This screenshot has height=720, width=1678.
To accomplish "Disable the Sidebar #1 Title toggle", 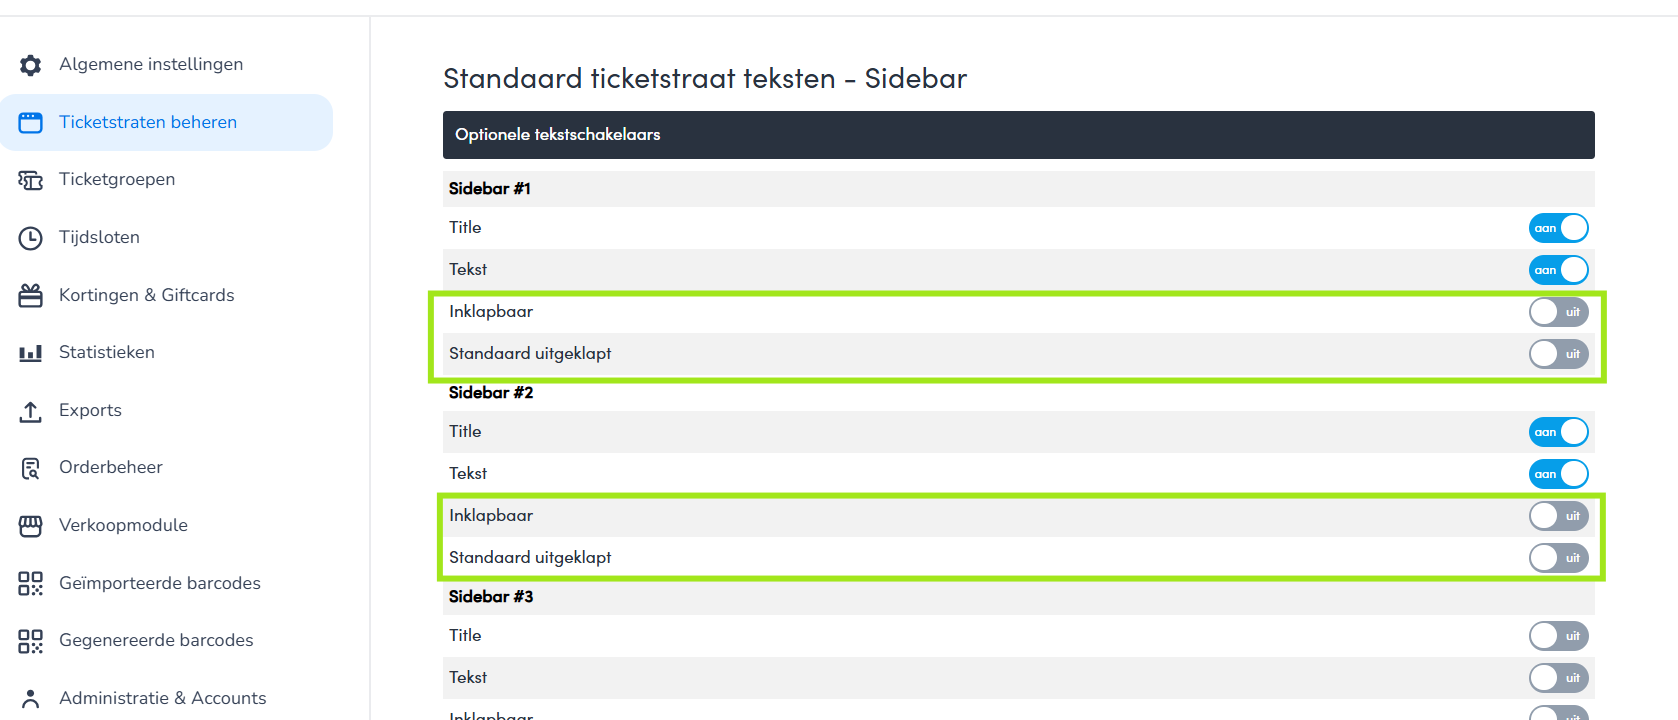I will (x=1558, y=228).
